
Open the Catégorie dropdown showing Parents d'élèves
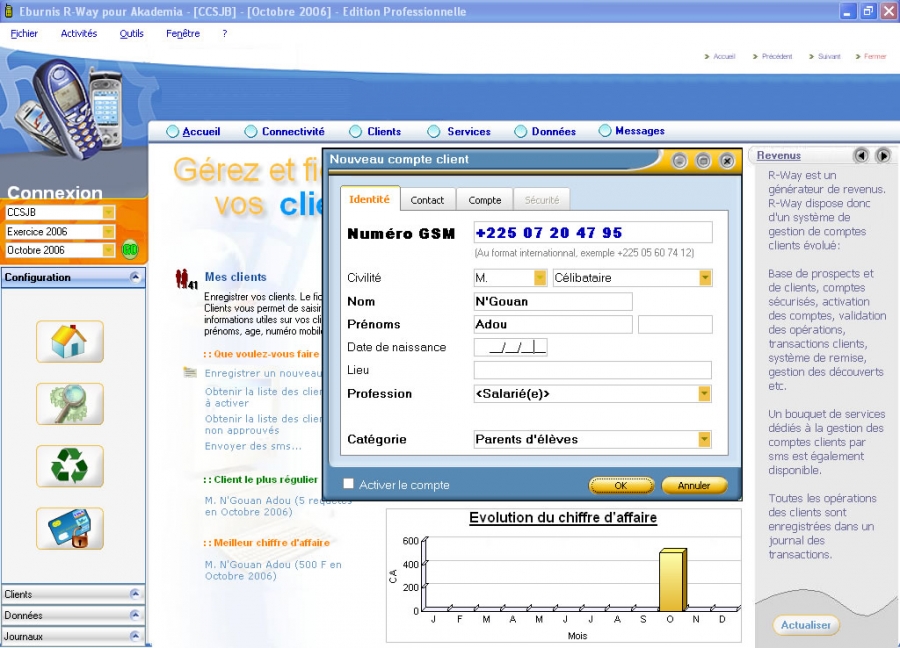click(x=704, y=440)
